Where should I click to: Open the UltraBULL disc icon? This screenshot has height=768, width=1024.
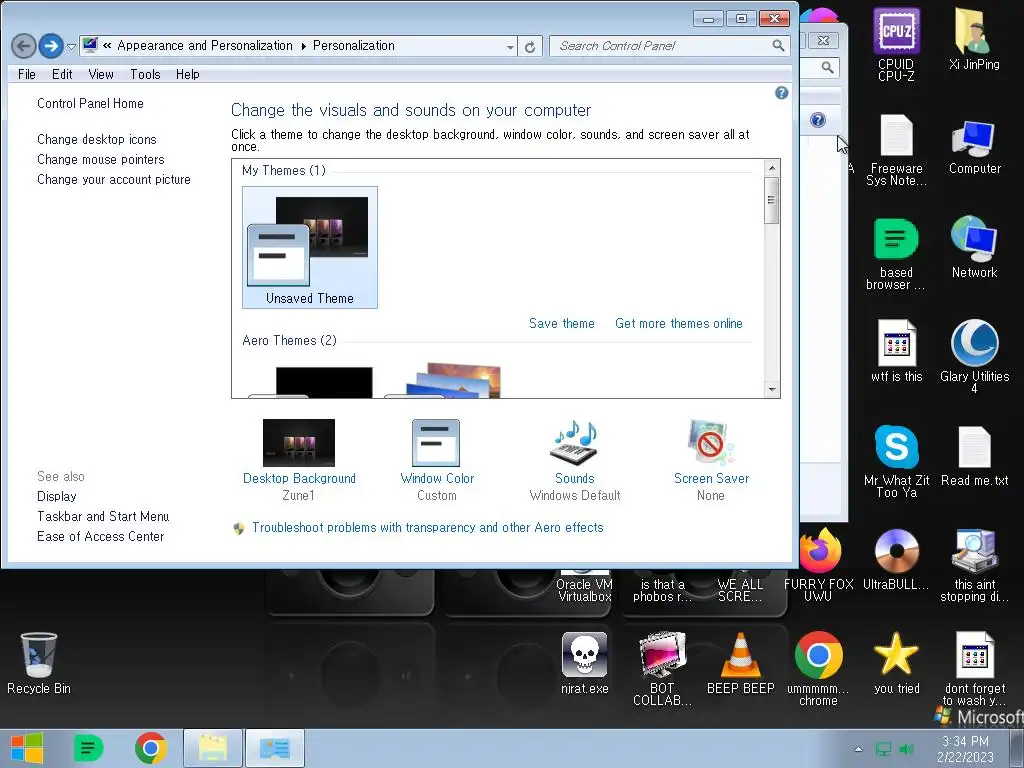click(896, 559)
